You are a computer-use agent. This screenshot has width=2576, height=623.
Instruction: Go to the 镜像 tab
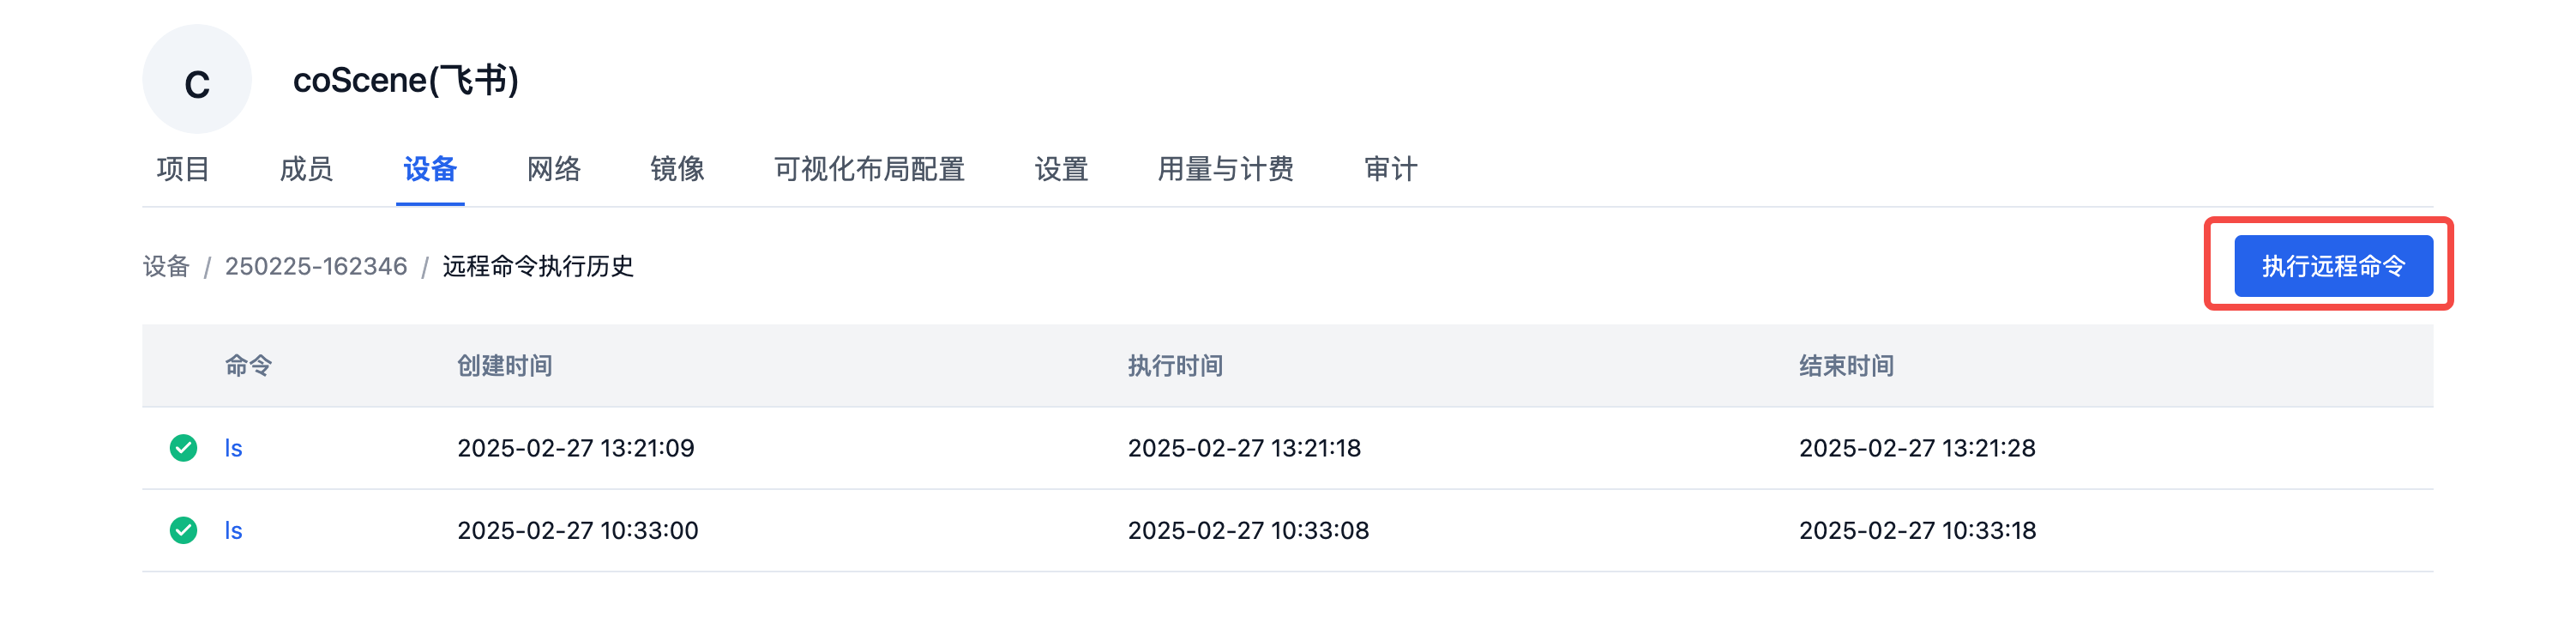point(677,169)
